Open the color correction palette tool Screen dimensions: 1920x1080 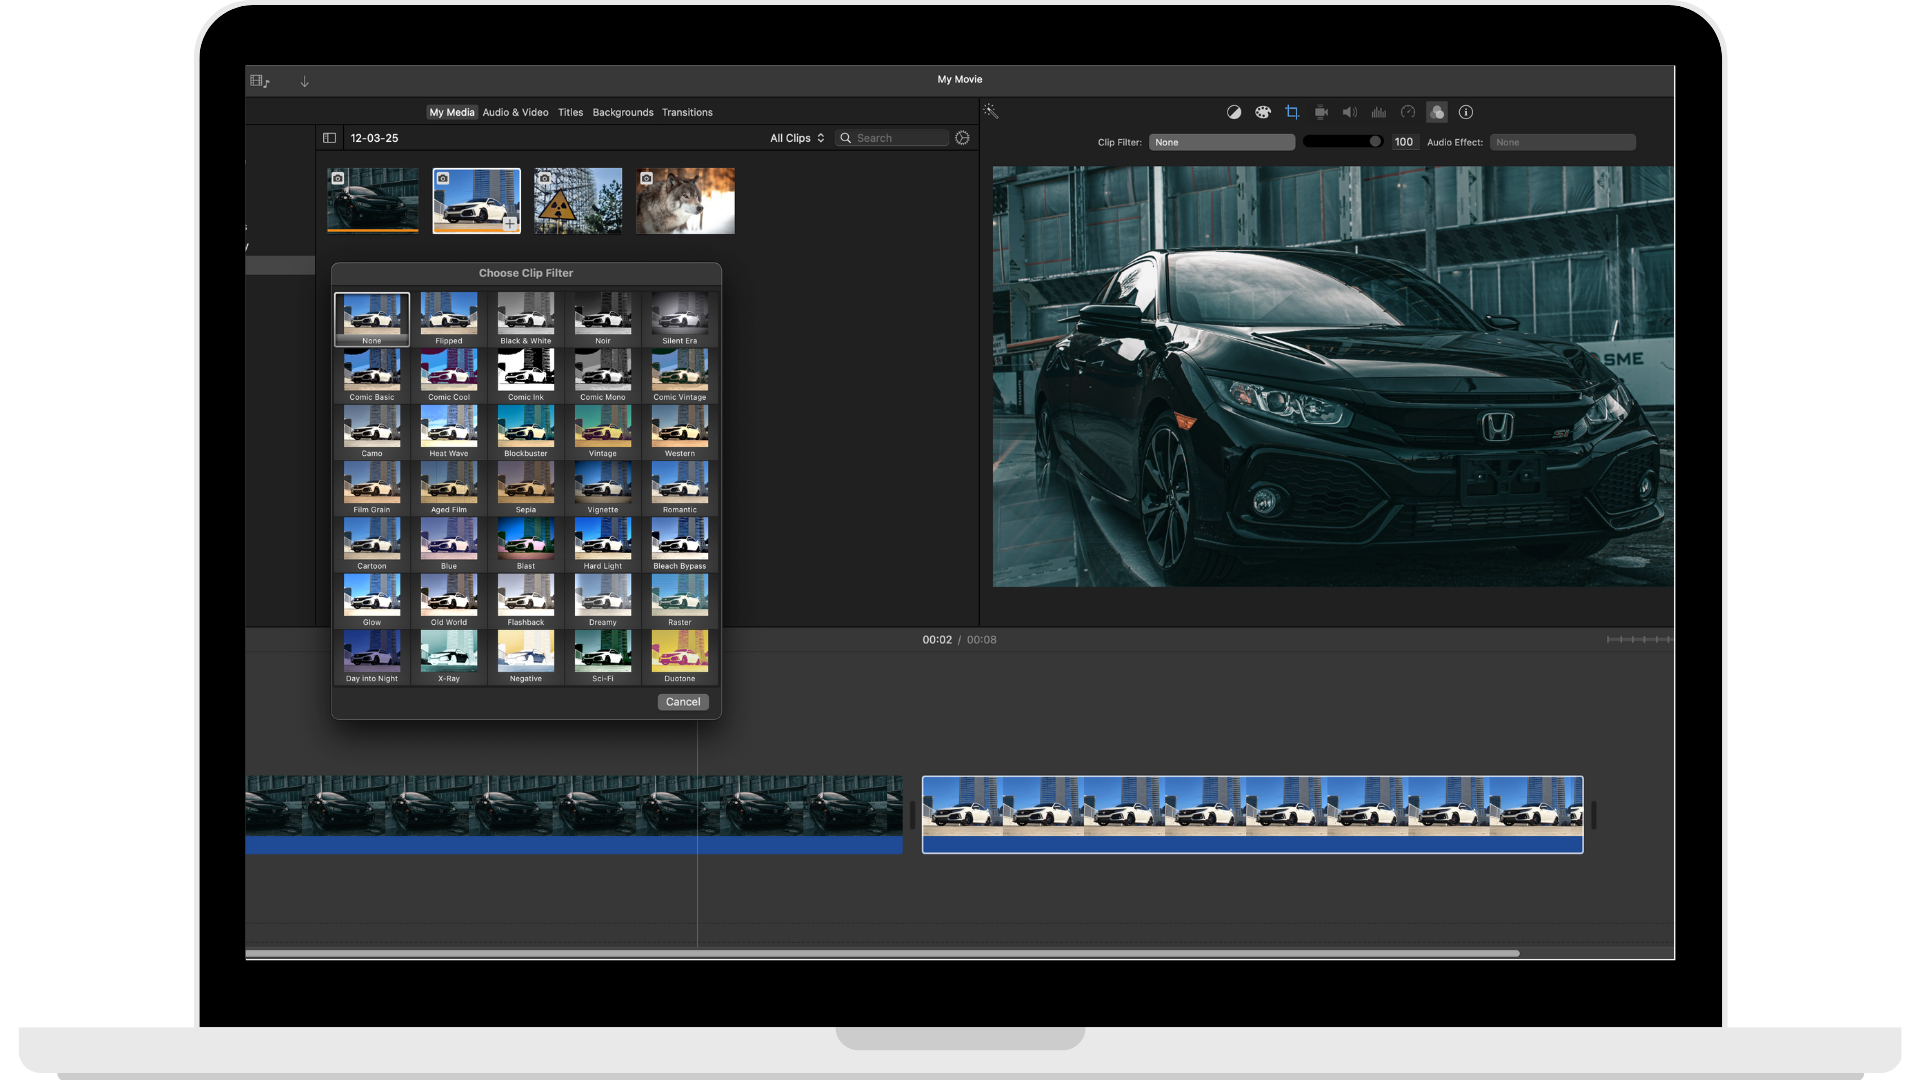(1263, 112)
